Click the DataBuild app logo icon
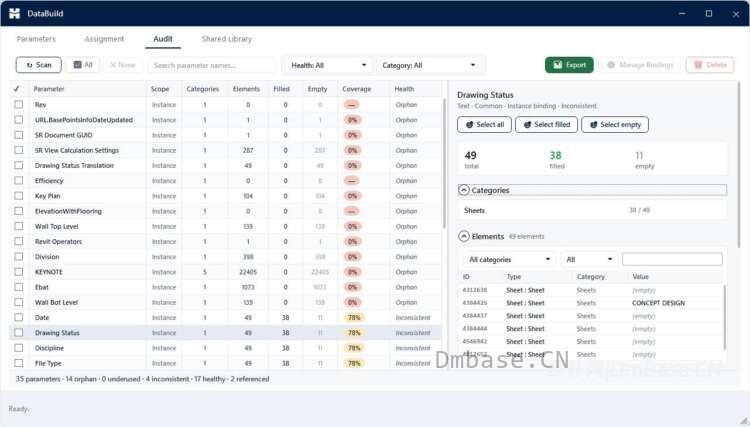The width and height of the screenshot is (750, 427). pyautogui.click(x=14, y=13)
